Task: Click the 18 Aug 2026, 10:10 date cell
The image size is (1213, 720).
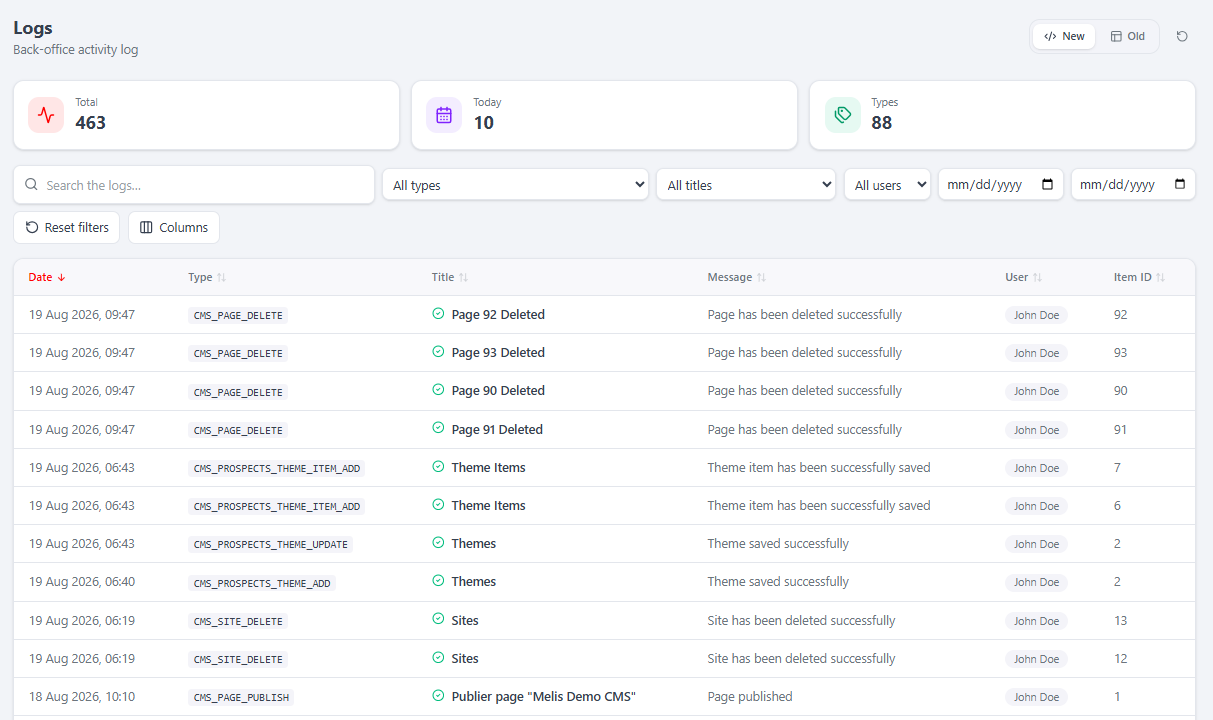Action: pos(82,696)
